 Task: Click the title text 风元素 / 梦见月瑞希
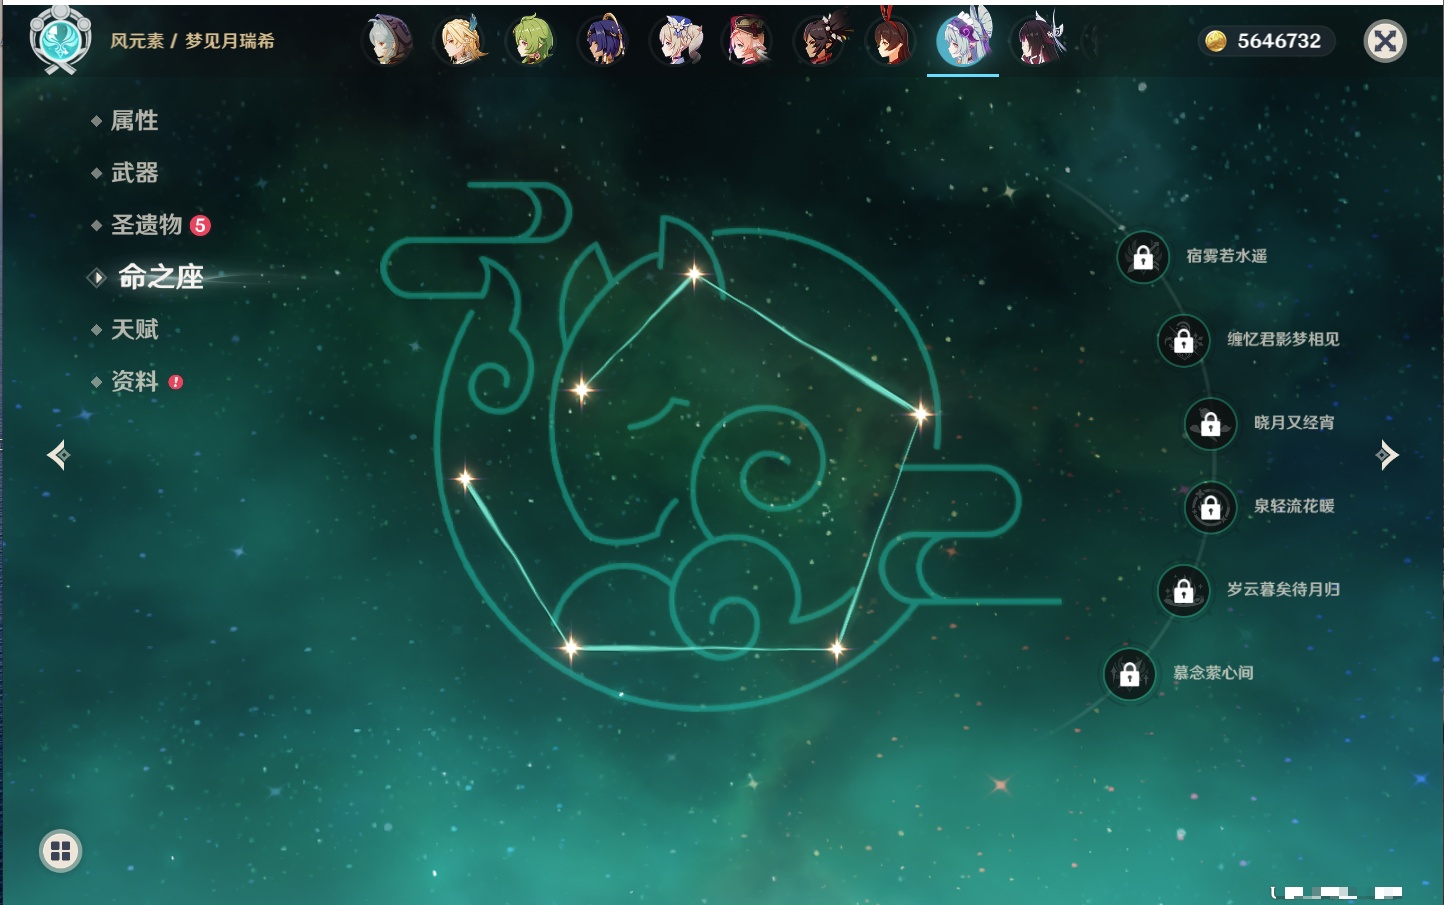(192, 41)
